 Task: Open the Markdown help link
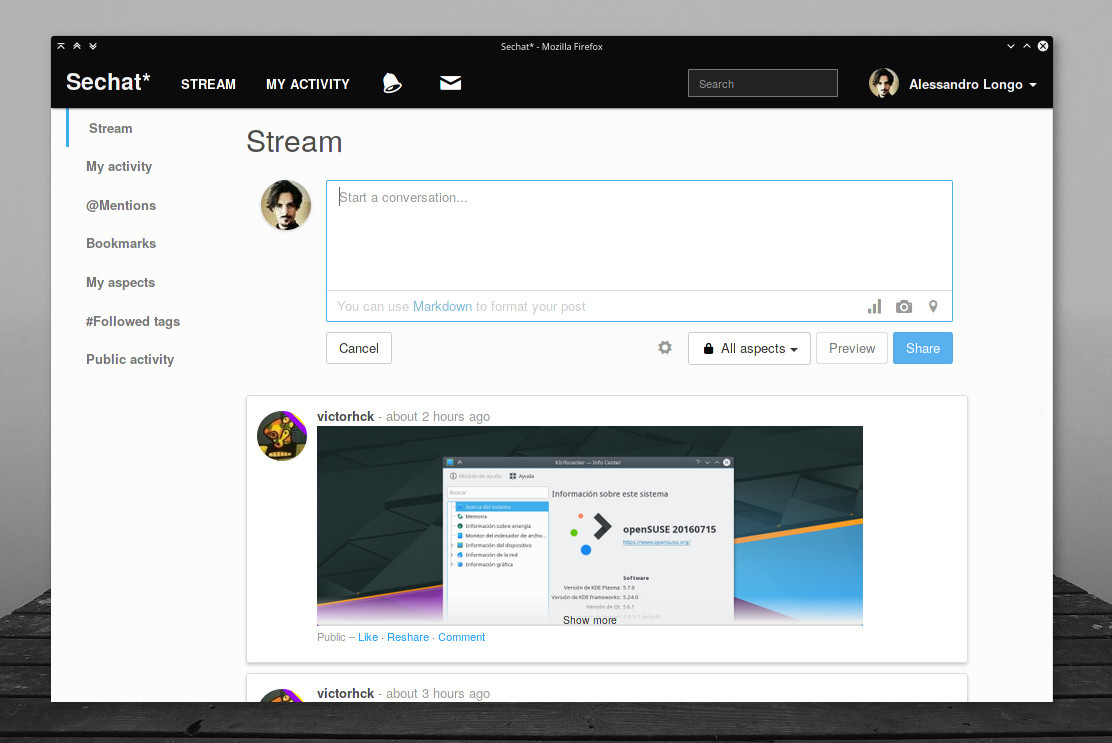pyautogui.click(x=442, y=306)
